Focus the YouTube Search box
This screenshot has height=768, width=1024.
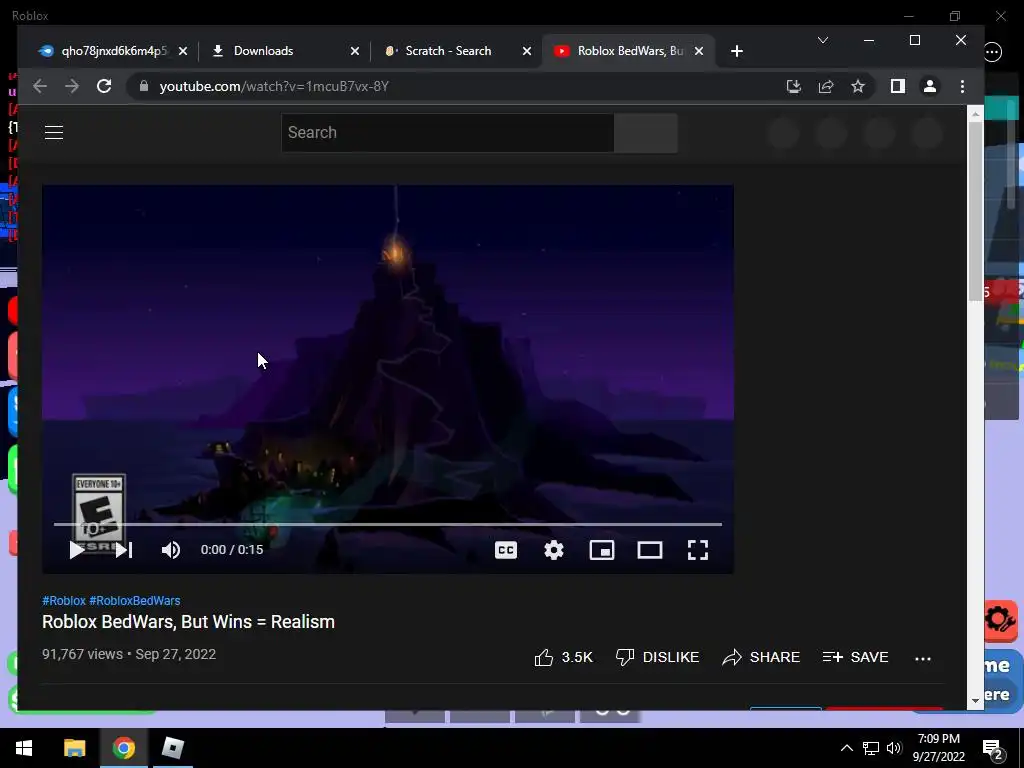447,133
